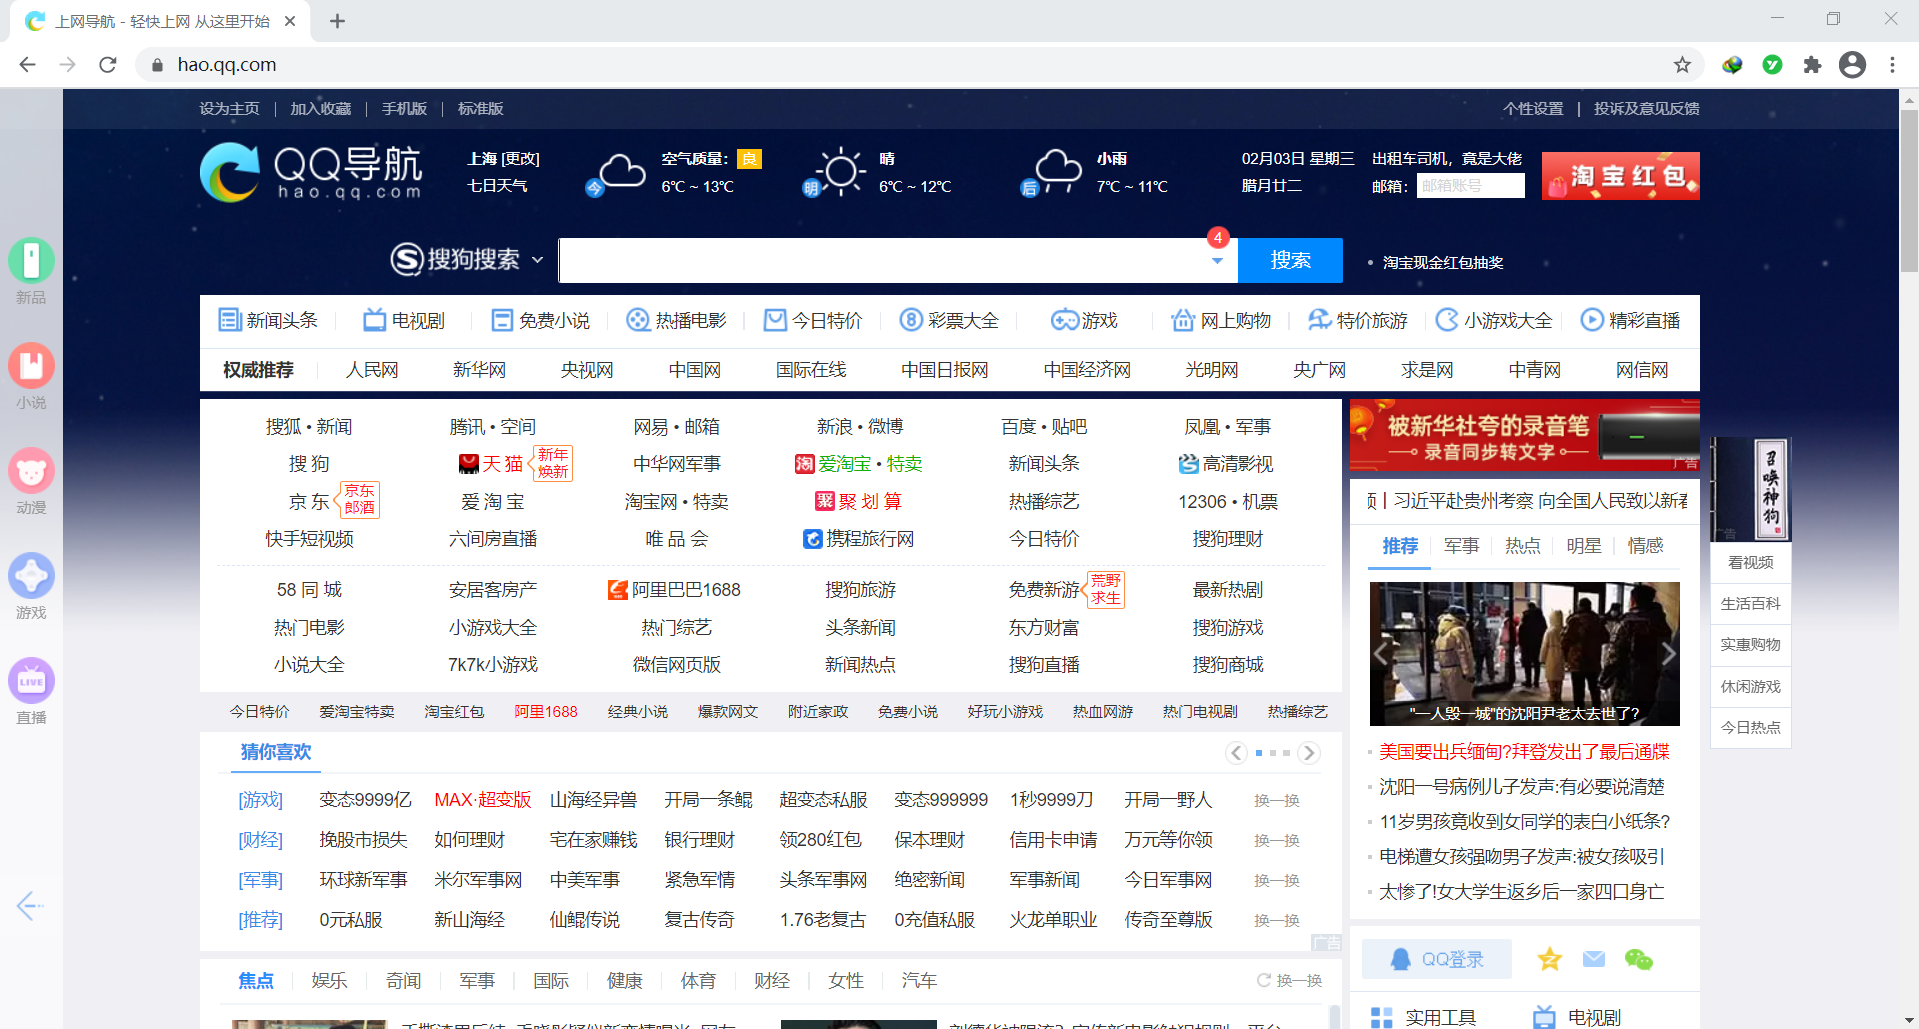Go to next news image slide
The height and width of the screenshot is (1029, 1919).
point(1667,654)
